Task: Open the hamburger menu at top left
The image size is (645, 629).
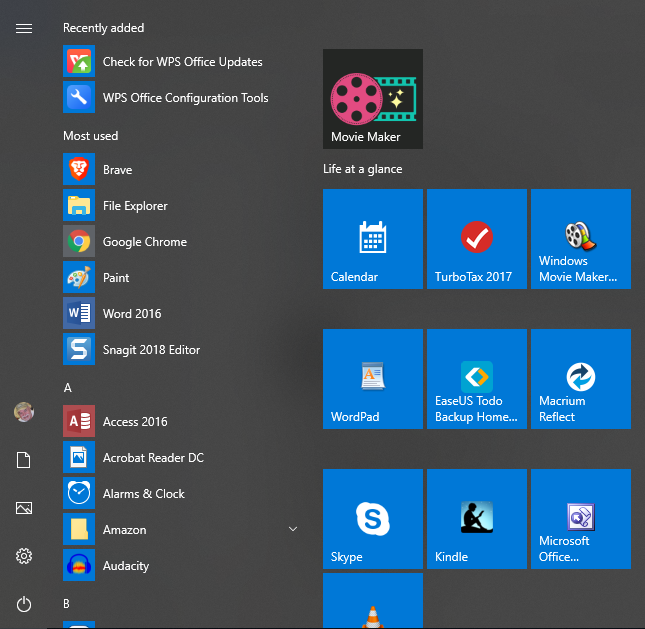Action: [x=24, y=28]
